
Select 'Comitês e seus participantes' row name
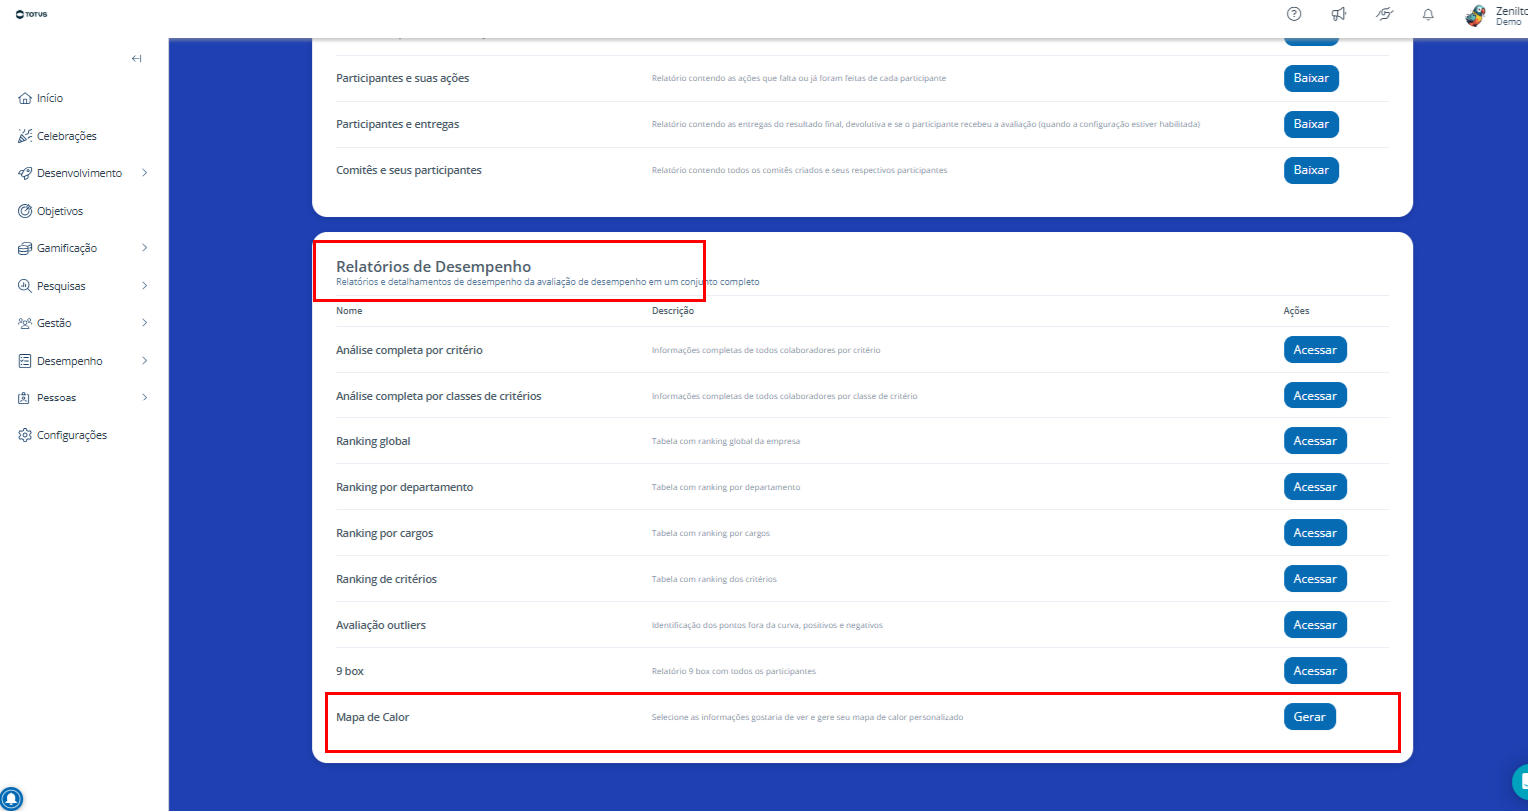click(409, 170)
